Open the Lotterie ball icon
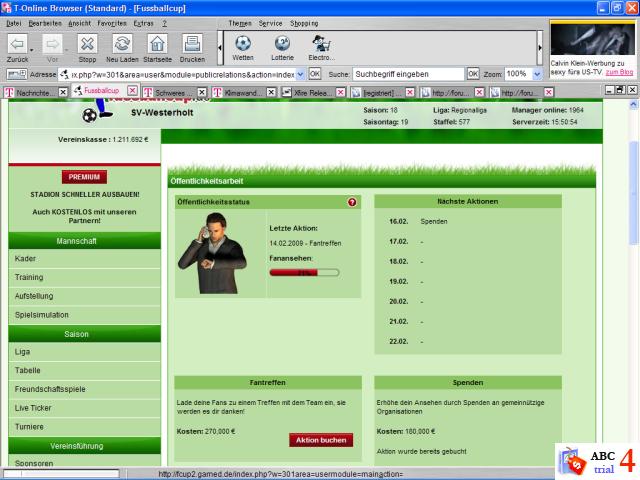Image resolution: width=640 pixels, height=480 pixels. pyautogui.click(x=283, y=44)
